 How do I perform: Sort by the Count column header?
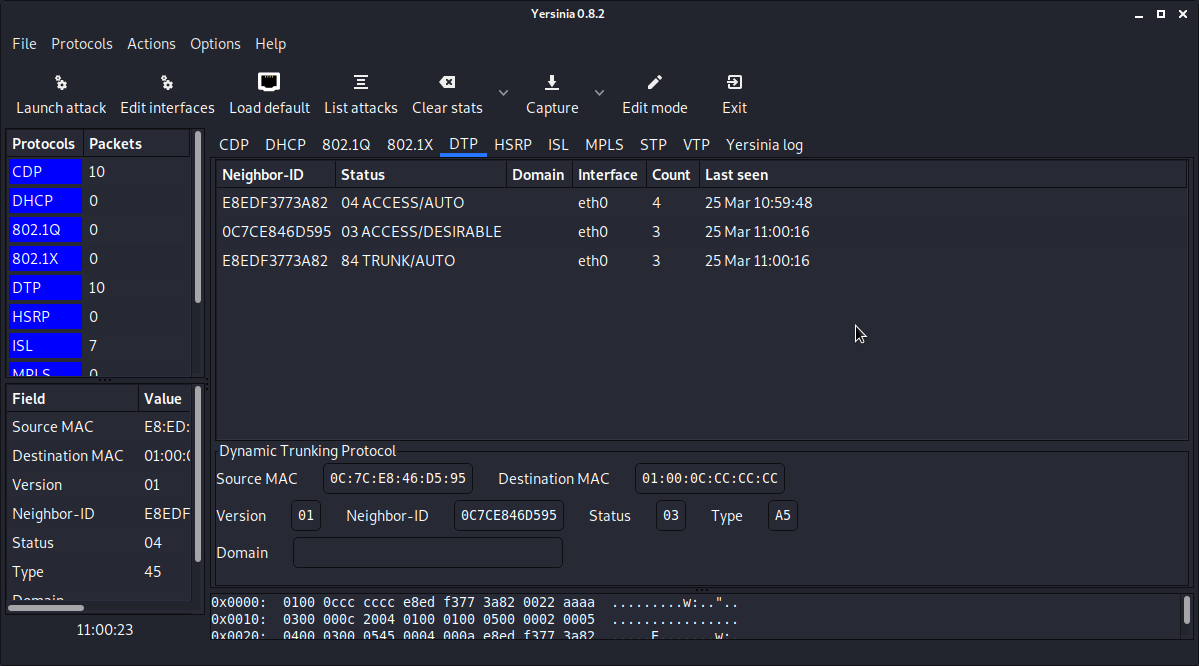tap(672, 175)
